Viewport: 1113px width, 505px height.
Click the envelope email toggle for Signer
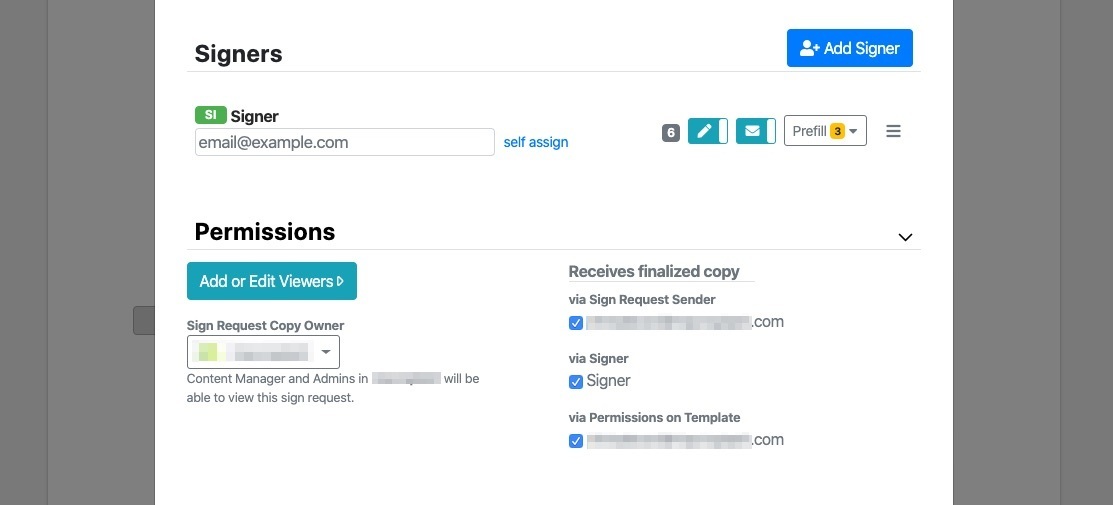755,131
